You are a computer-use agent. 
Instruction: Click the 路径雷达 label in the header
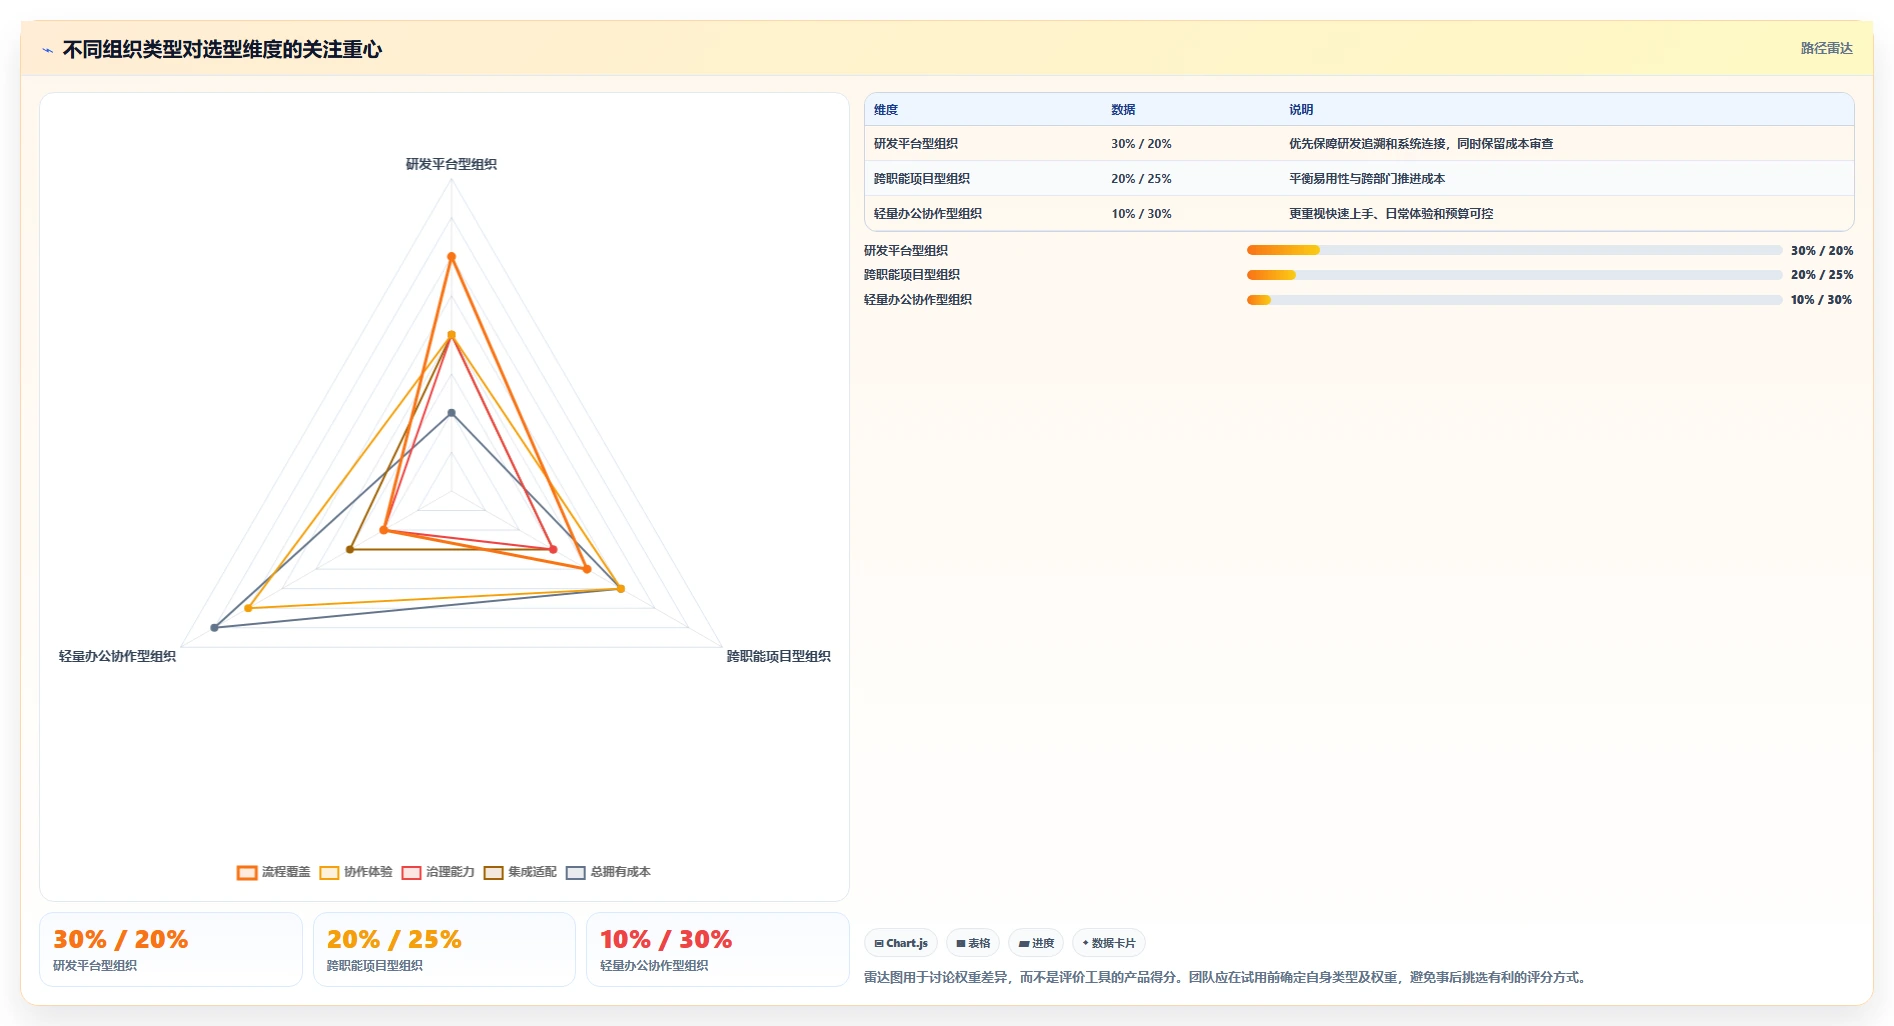point(1826,48)
